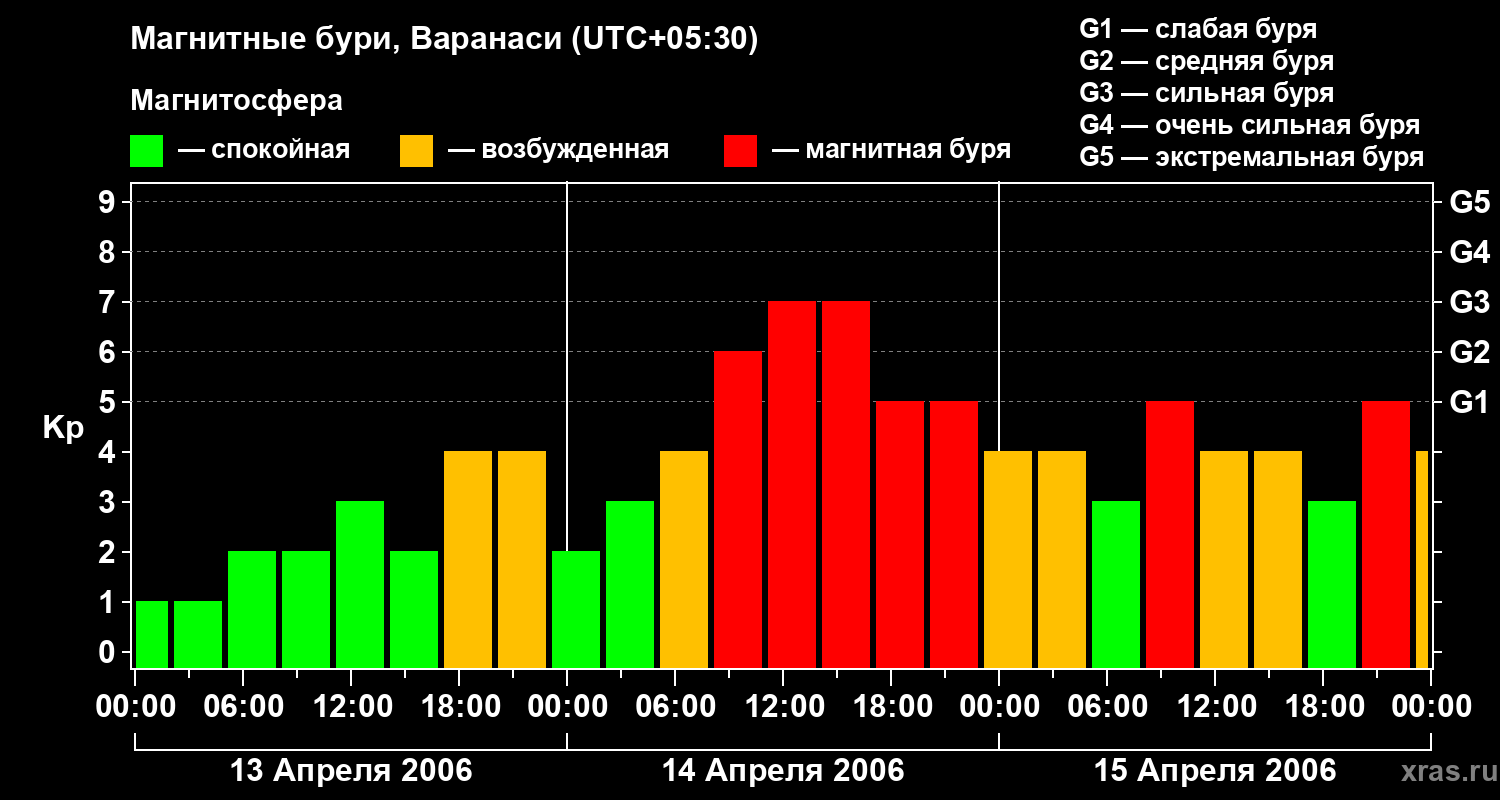Click the '12:00' time label for 14 April
The width and height of the screenshot is (1500, 800).
[783, 707]
